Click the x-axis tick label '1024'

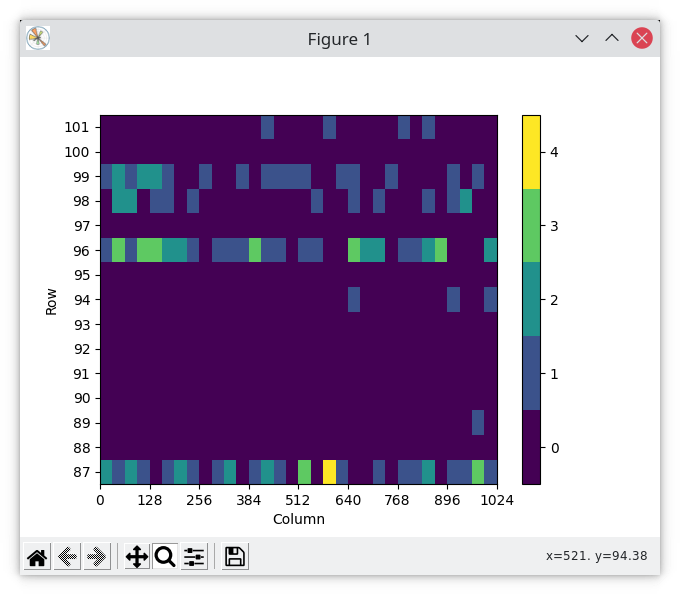497,500
